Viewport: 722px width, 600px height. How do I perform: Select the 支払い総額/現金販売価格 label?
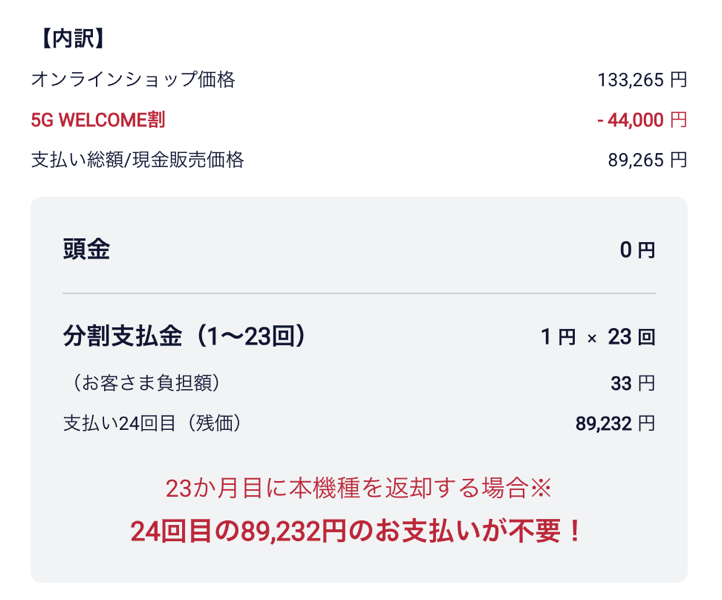coord(138,160)
